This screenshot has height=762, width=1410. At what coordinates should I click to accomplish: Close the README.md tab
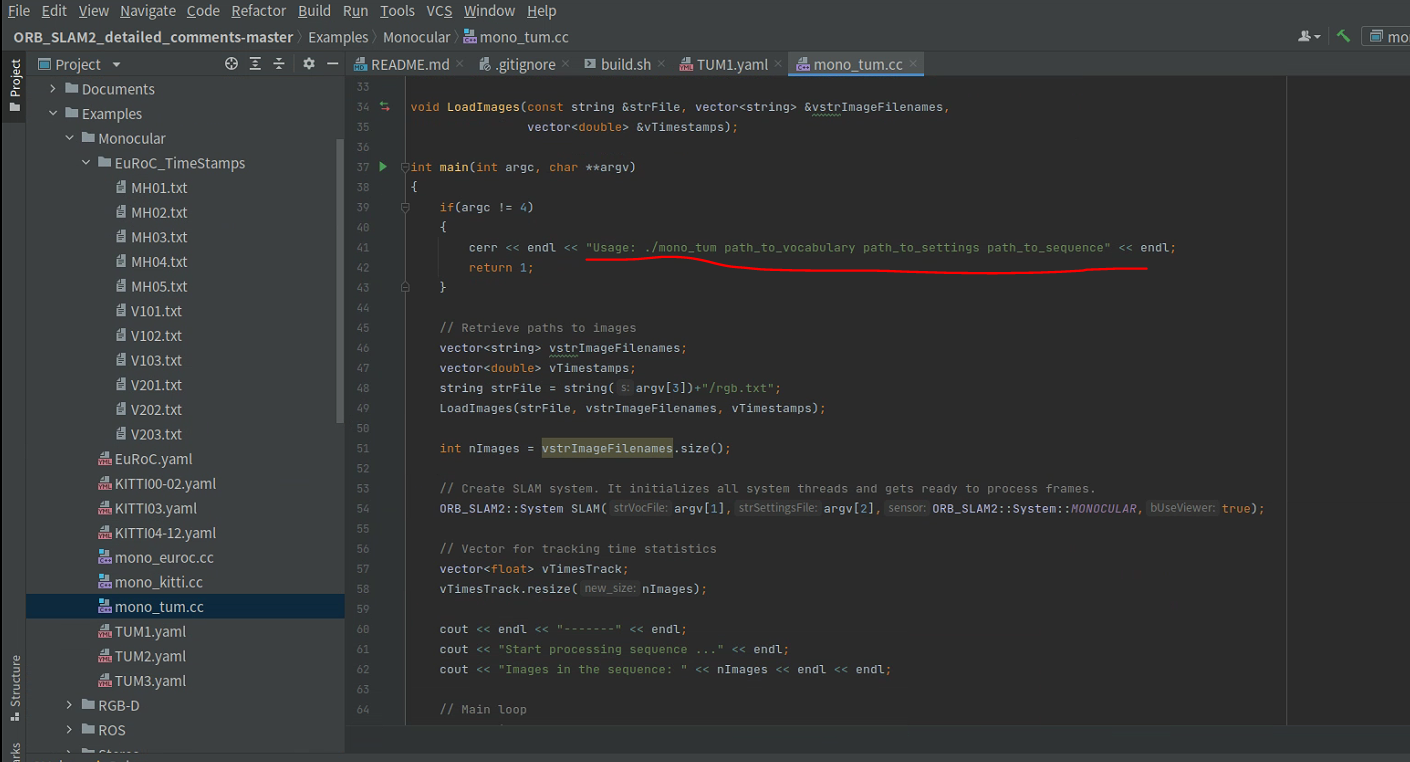[x=460, y=64]
